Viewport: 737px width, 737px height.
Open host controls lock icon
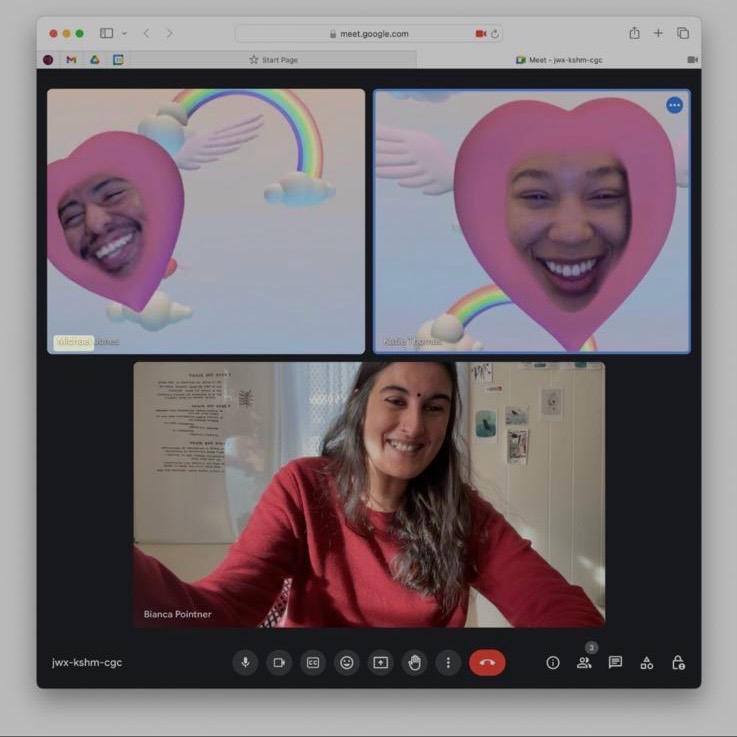678,662
